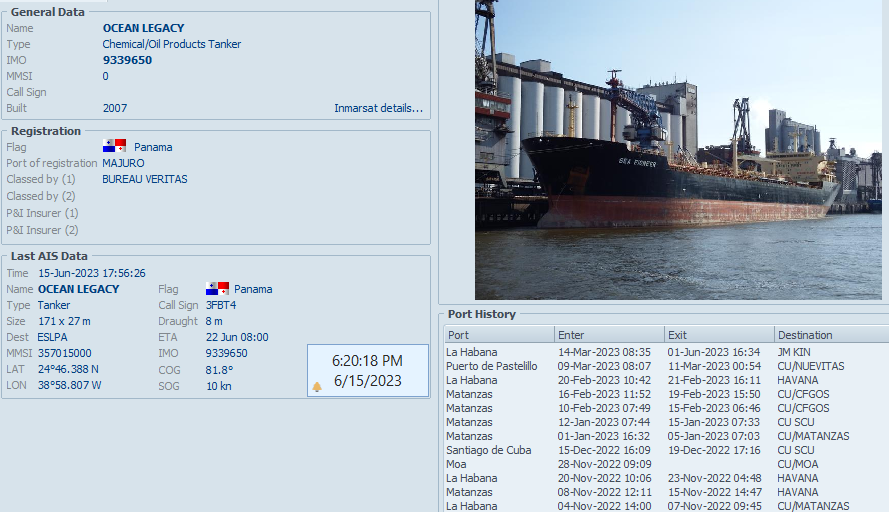Select exit time 01-Jun-2023 16:34
The image size is (889, 512).
click(x=714, y=352)
